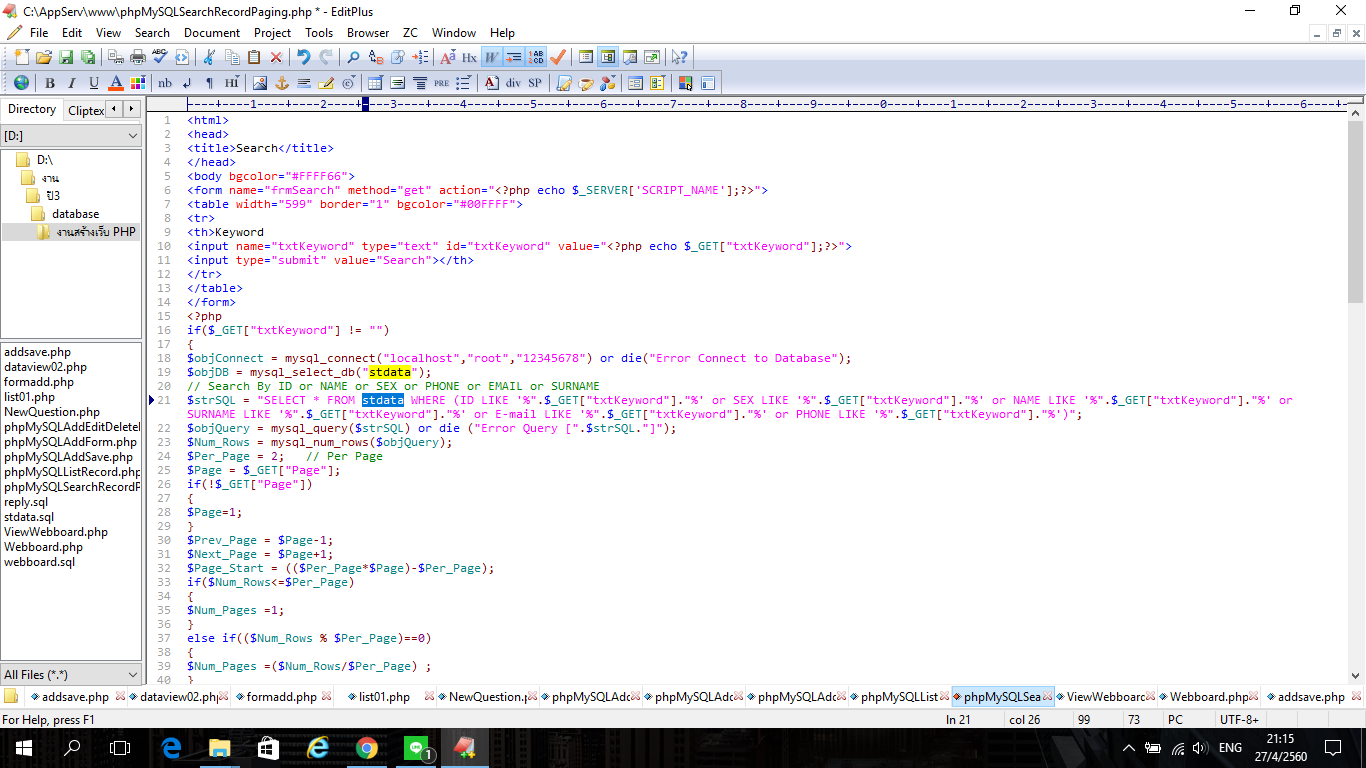Save the current file with floppy icon
The height and width of the screenshot is (768, 1366).
pyautogui.click(x=66, y=57)
